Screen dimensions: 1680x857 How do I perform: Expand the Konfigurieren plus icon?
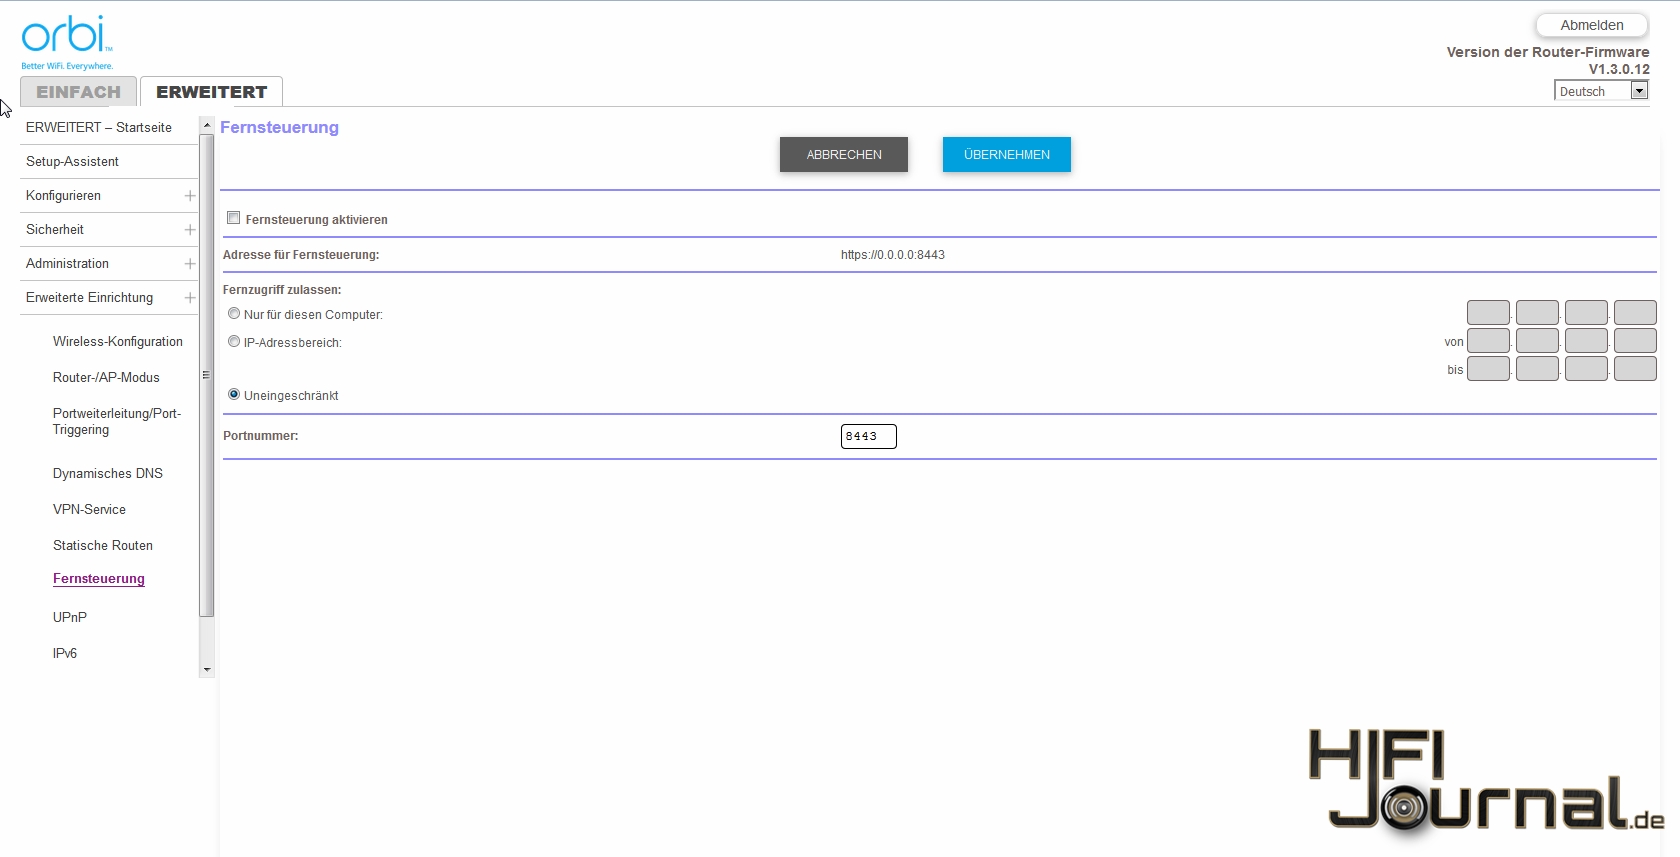(x=190, y=196)
